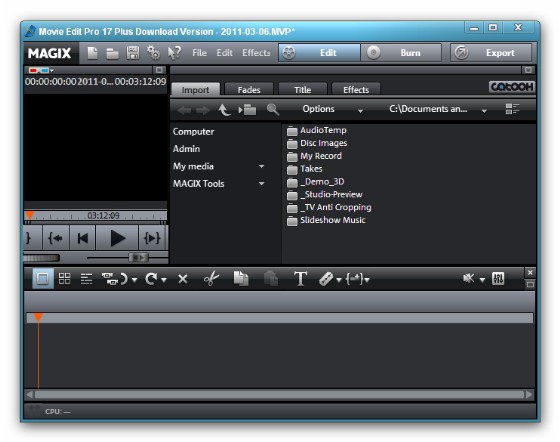The width and height of the screenshot is (560, 442).
Task: Cut with the scissors icon
Action: pos(211,278)
